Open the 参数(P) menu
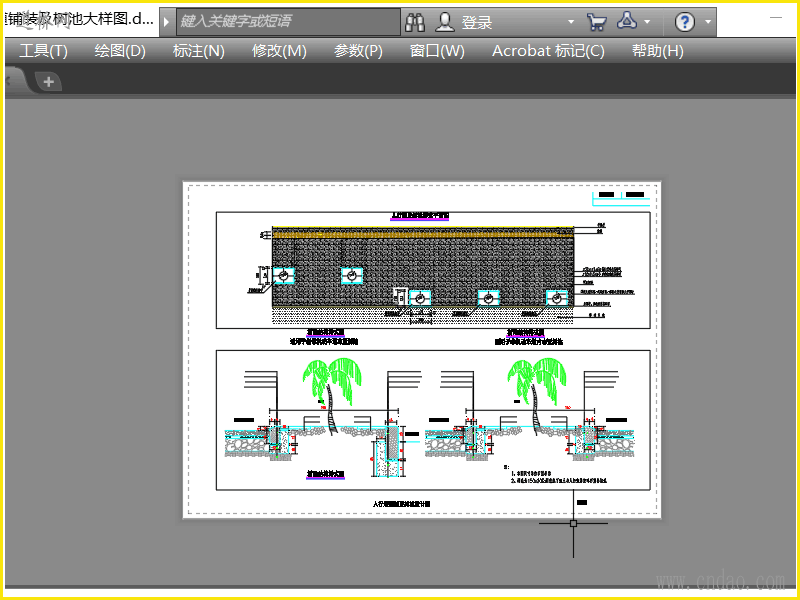This screenshot has width=800, height=600. tap(358, 51)
